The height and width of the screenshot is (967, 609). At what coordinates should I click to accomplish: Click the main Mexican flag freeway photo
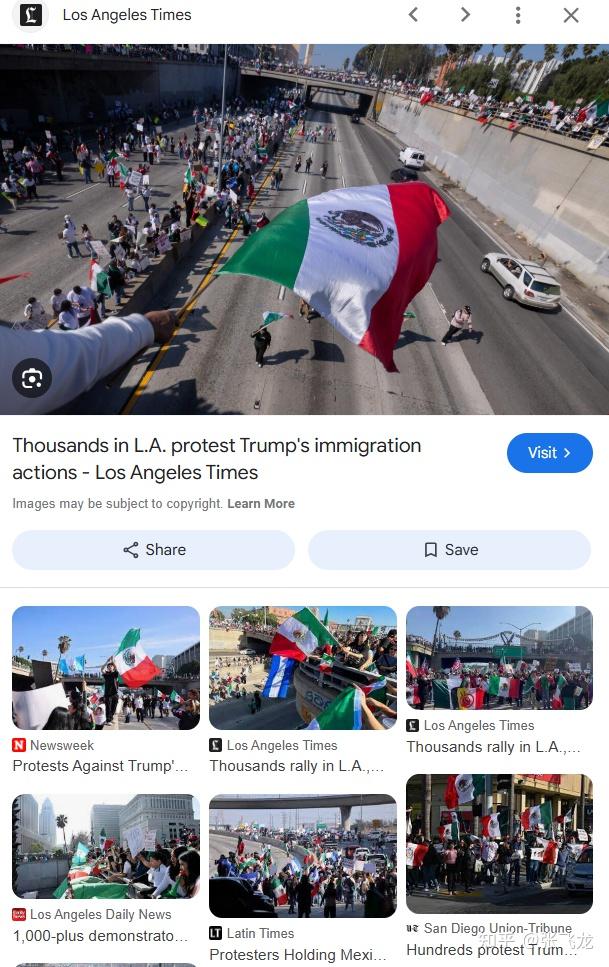coord(304,229)
